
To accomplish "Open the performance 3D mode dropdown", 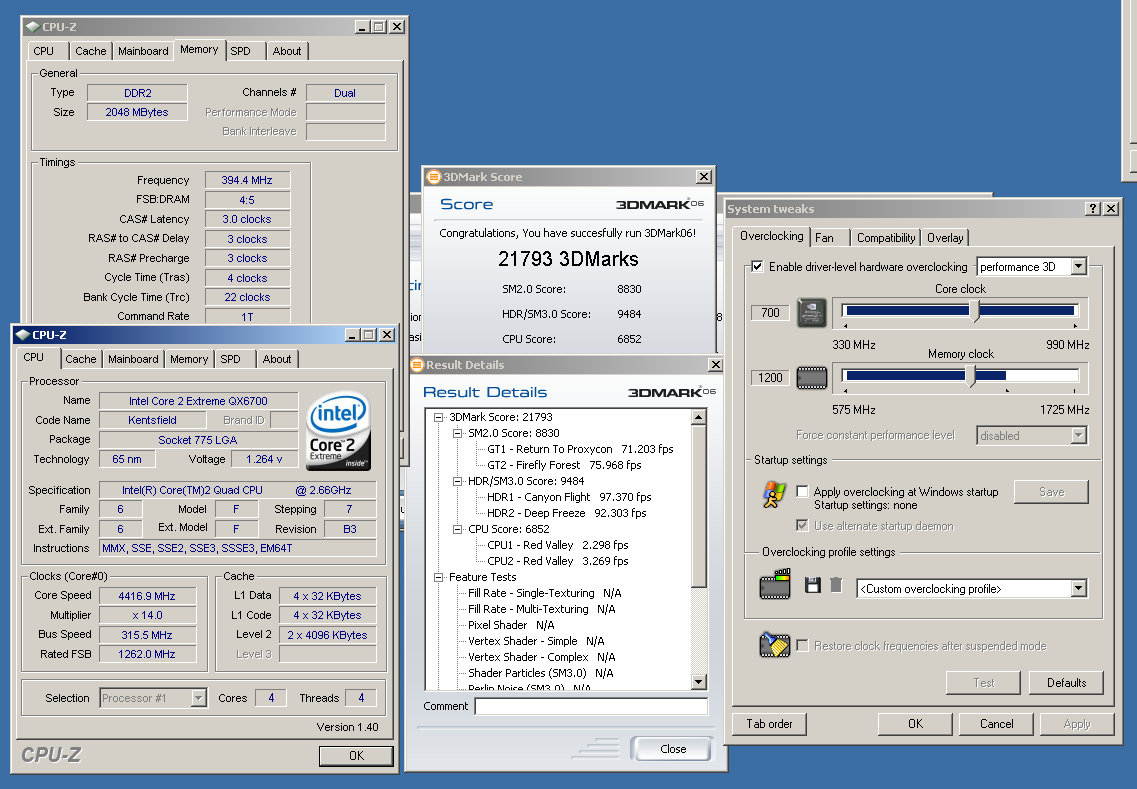I will (x=1078, y=267).
